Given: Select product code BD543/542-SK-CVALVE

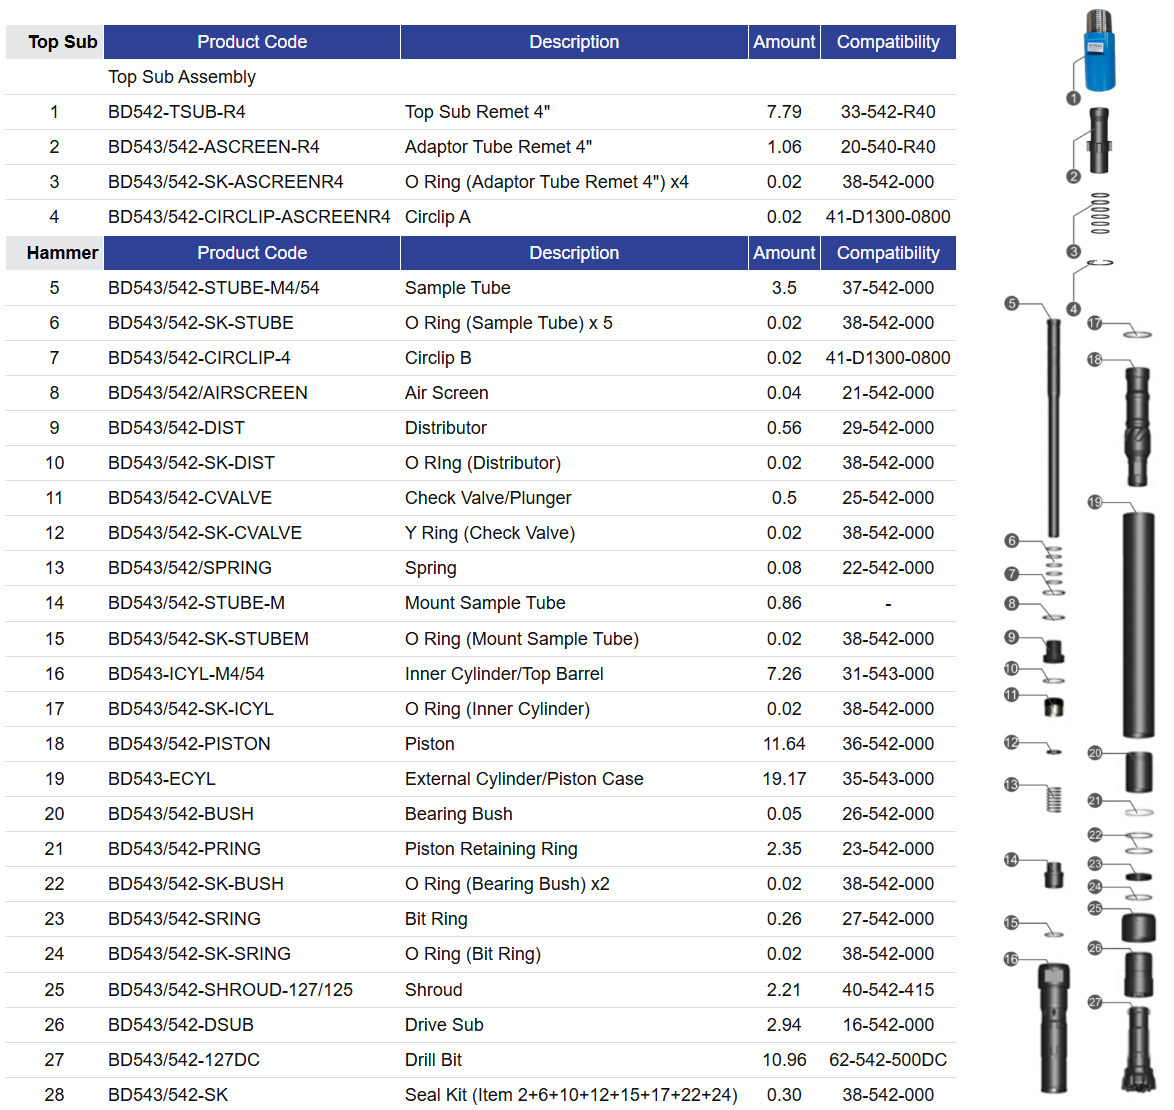Looking at the screenshot, I should tap(205, 533).
